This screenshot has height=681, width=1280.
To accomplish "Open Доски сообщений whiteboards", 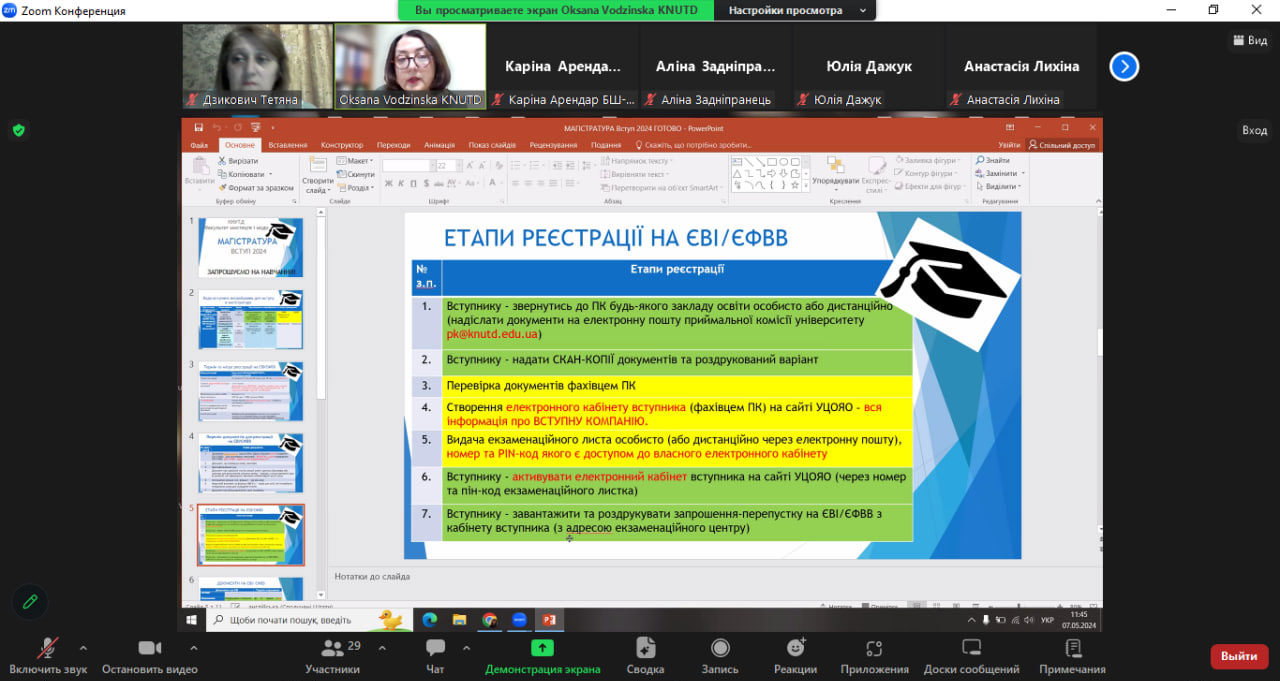I will tap(971, 656).
